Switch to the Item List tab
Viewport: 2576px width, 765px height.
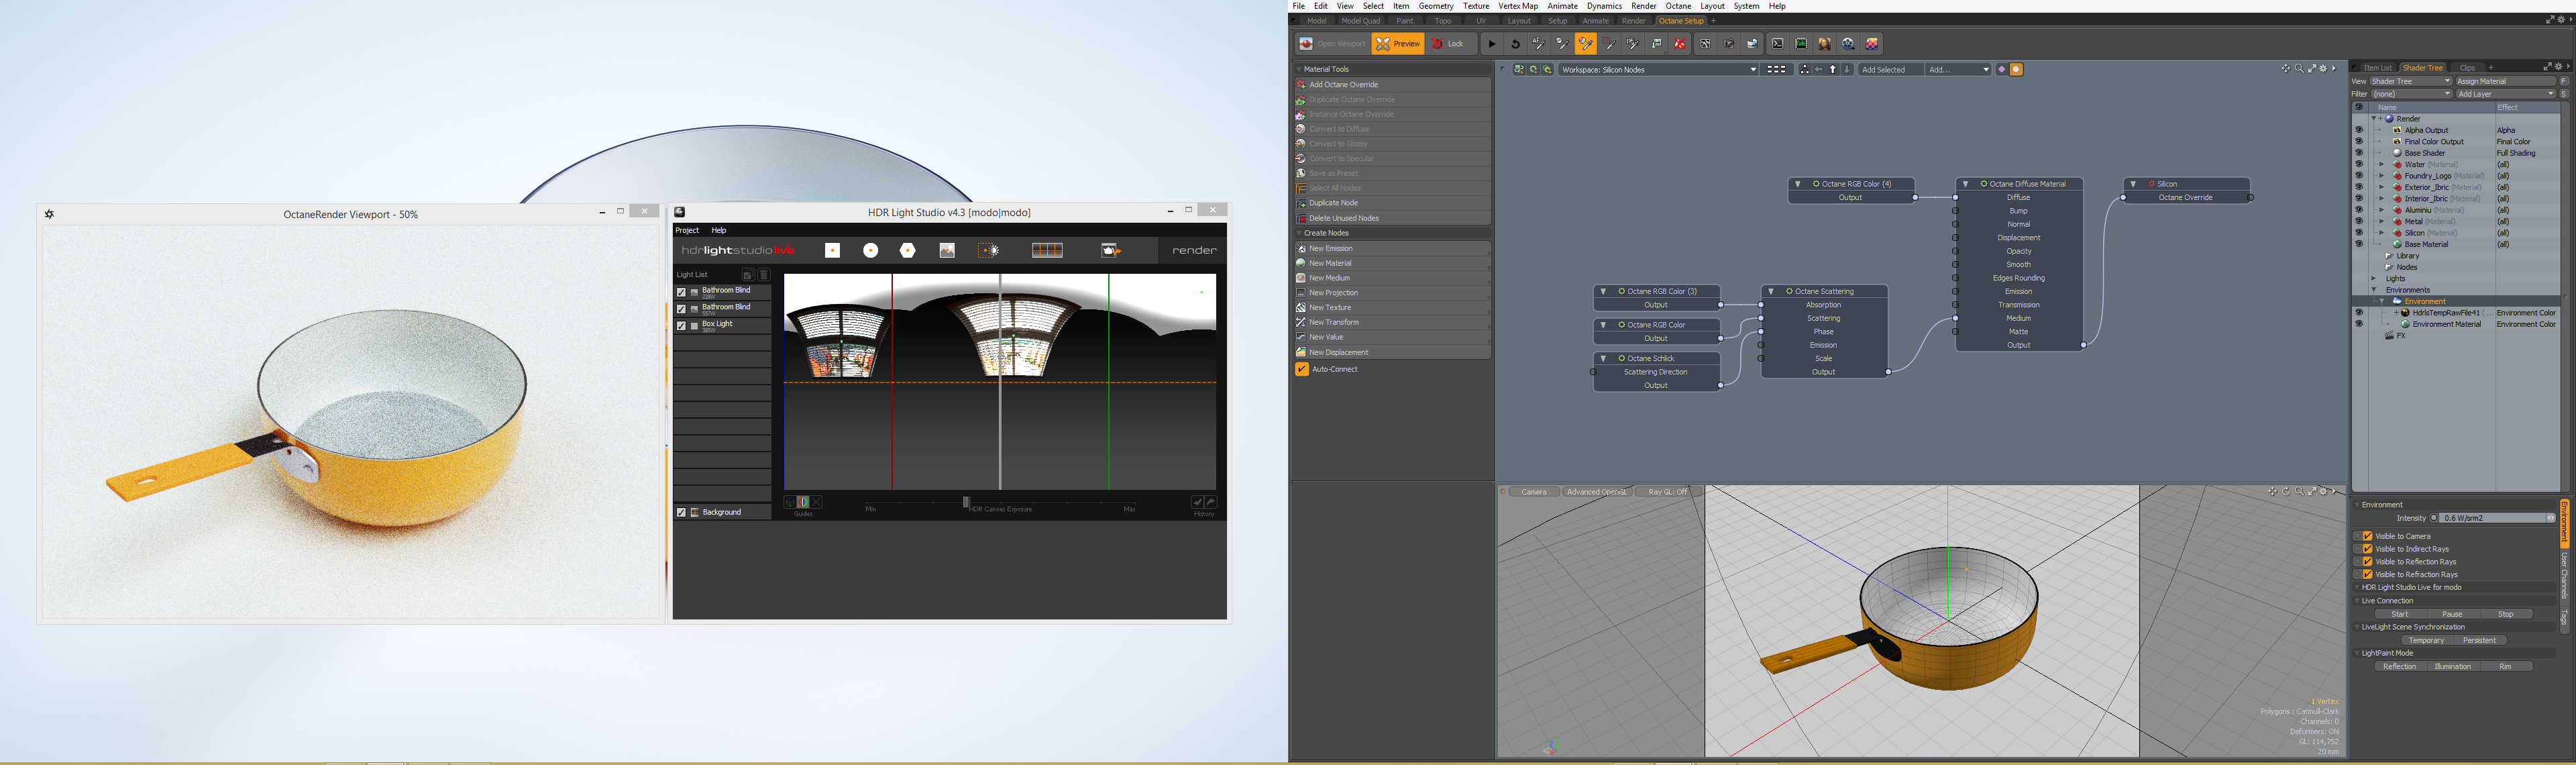tap(2377, 68)
